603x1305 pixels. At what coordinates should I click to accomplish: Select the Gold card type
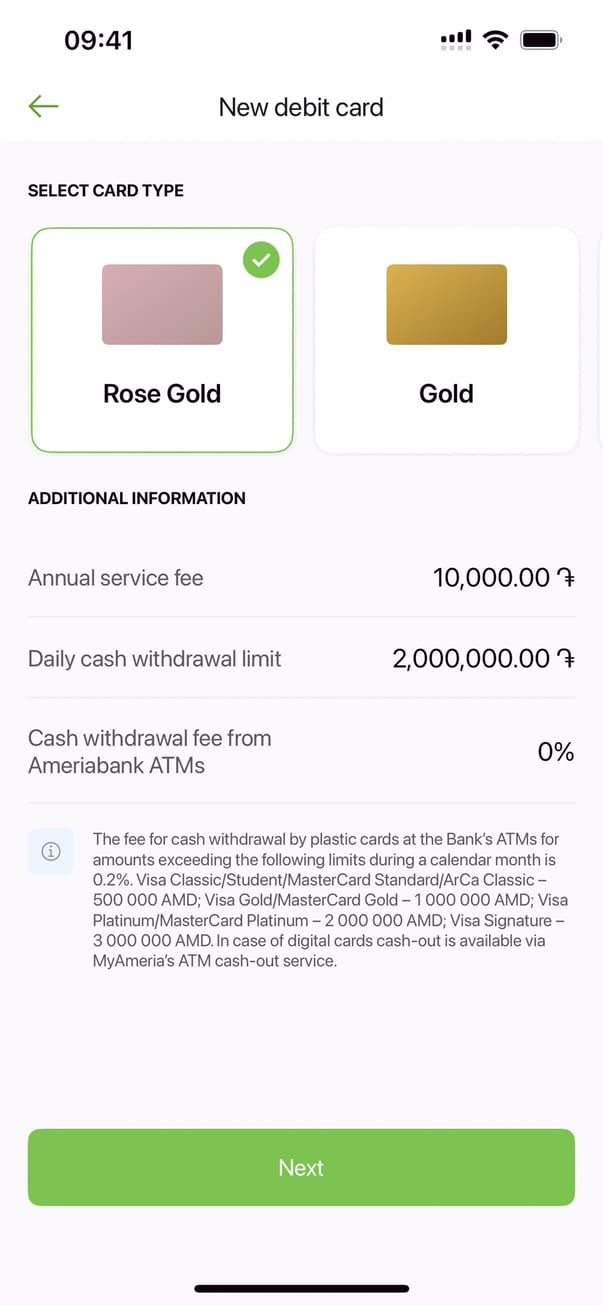point(446,340)
